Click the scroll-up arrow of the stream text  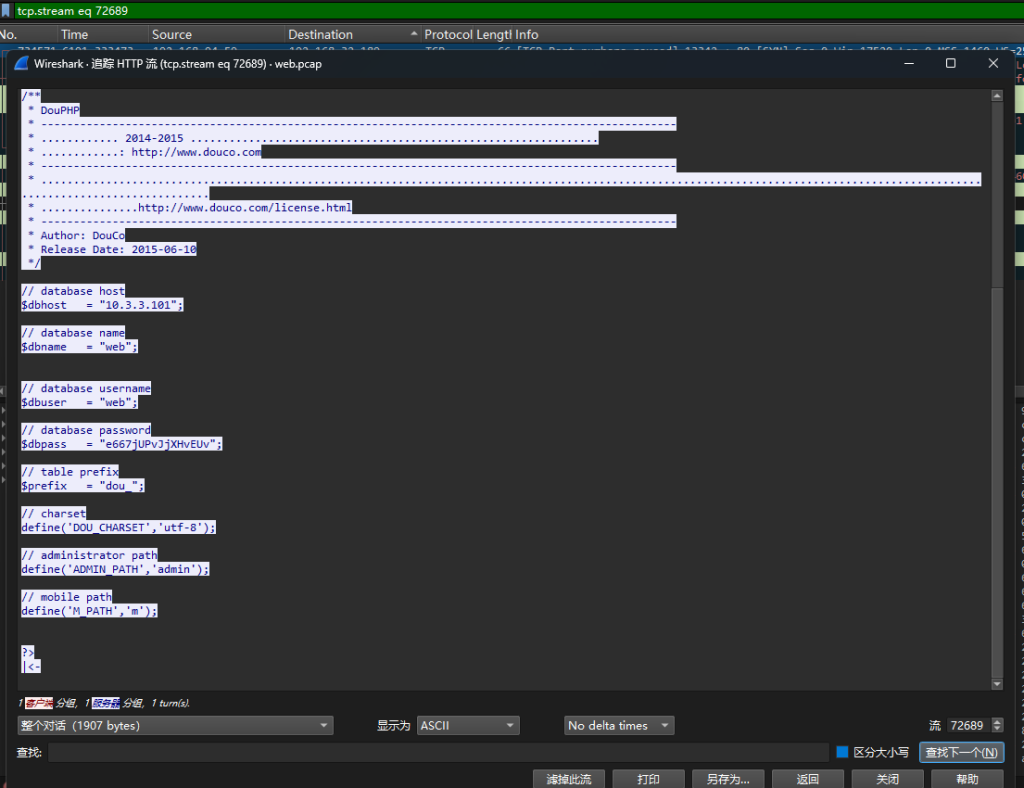point(996,96)
